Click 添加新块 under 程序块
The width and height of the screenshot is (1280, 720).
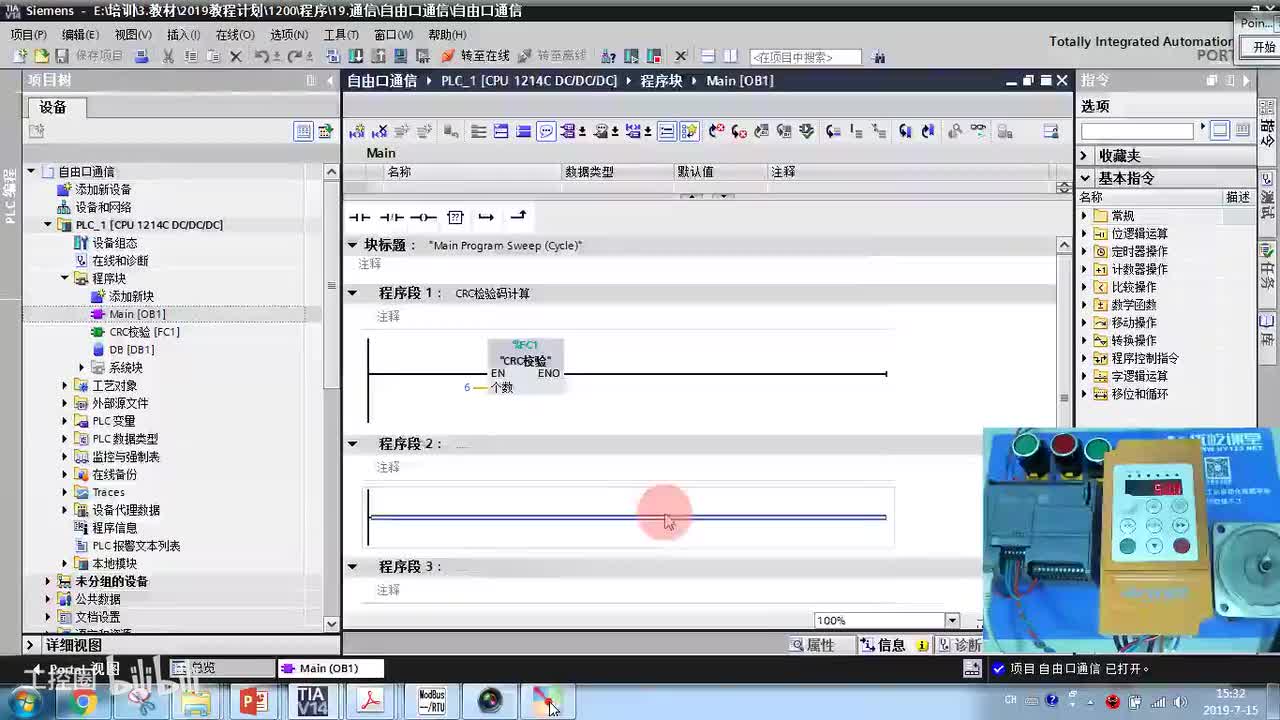[131, 296]
